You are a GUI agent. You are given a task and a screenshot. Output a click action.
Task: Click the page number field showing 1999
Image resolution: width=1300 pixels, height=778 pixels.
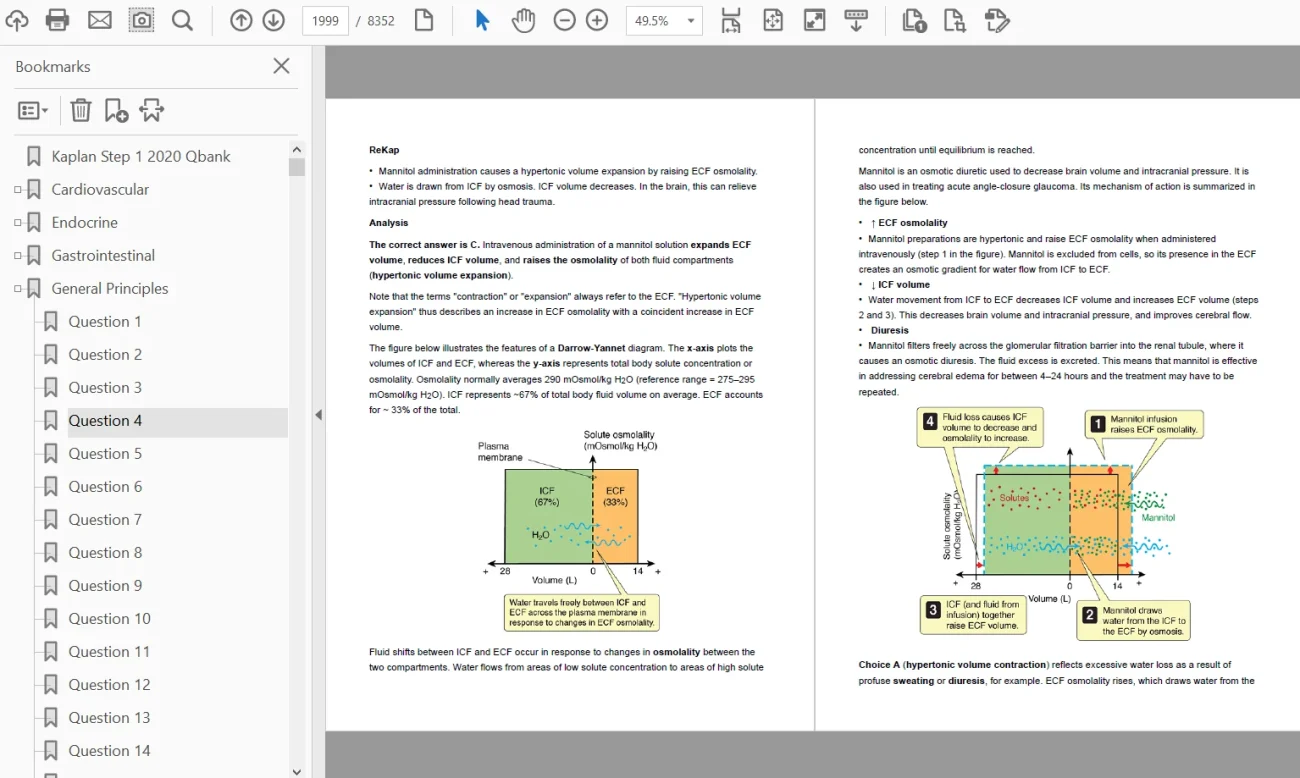pyautogui.click(x=325, y=21)
